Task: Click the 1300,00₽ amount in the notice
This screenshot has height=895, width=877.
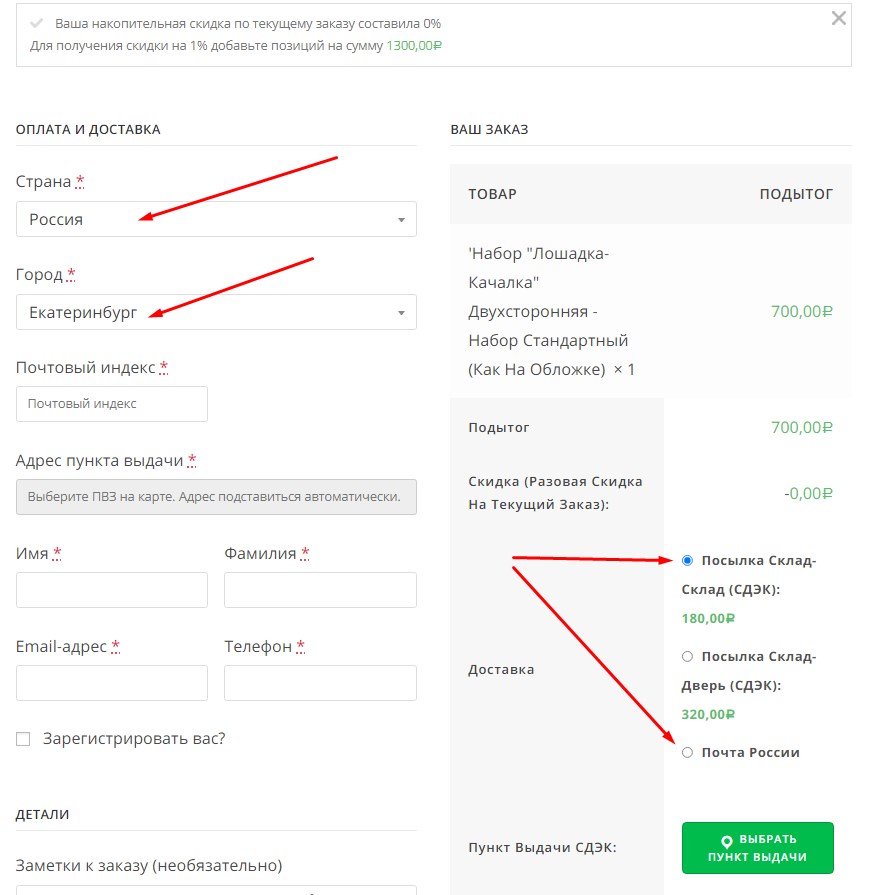Action: [414, 46]
